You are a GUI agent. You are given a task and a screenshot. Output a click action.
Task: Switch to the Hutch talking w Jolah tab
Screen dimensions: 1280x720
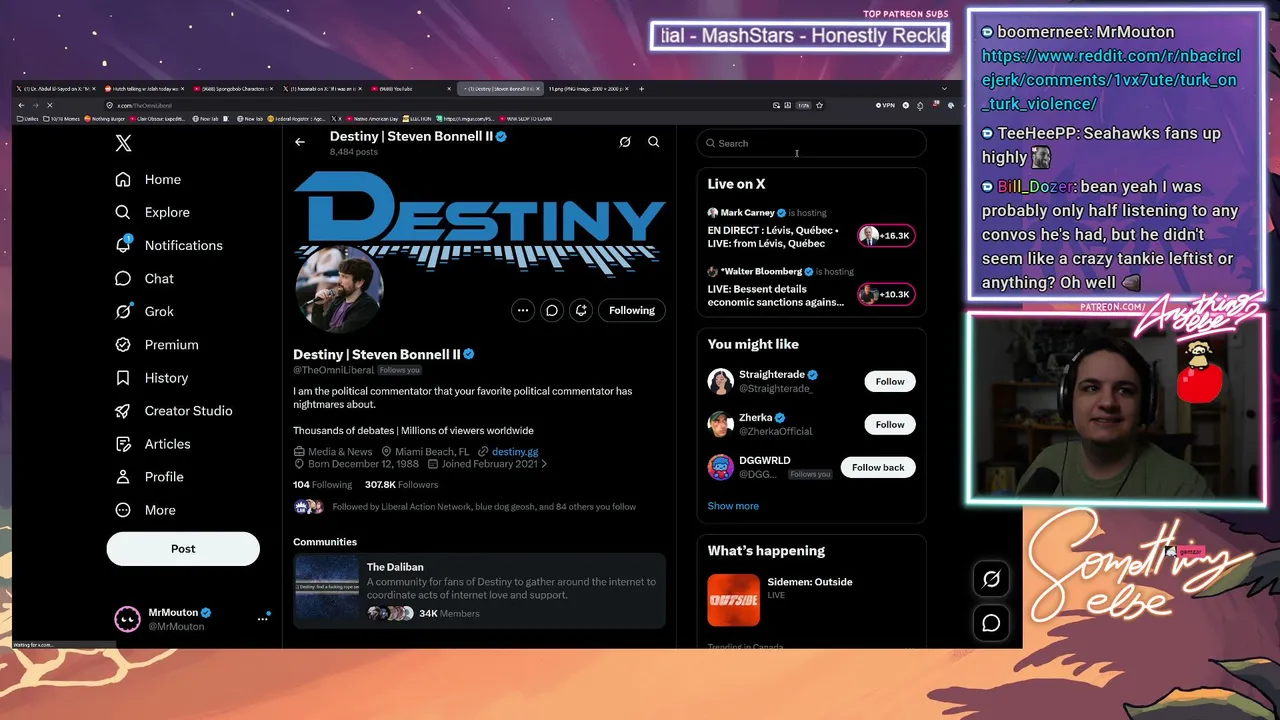click(x=143, y=88)
